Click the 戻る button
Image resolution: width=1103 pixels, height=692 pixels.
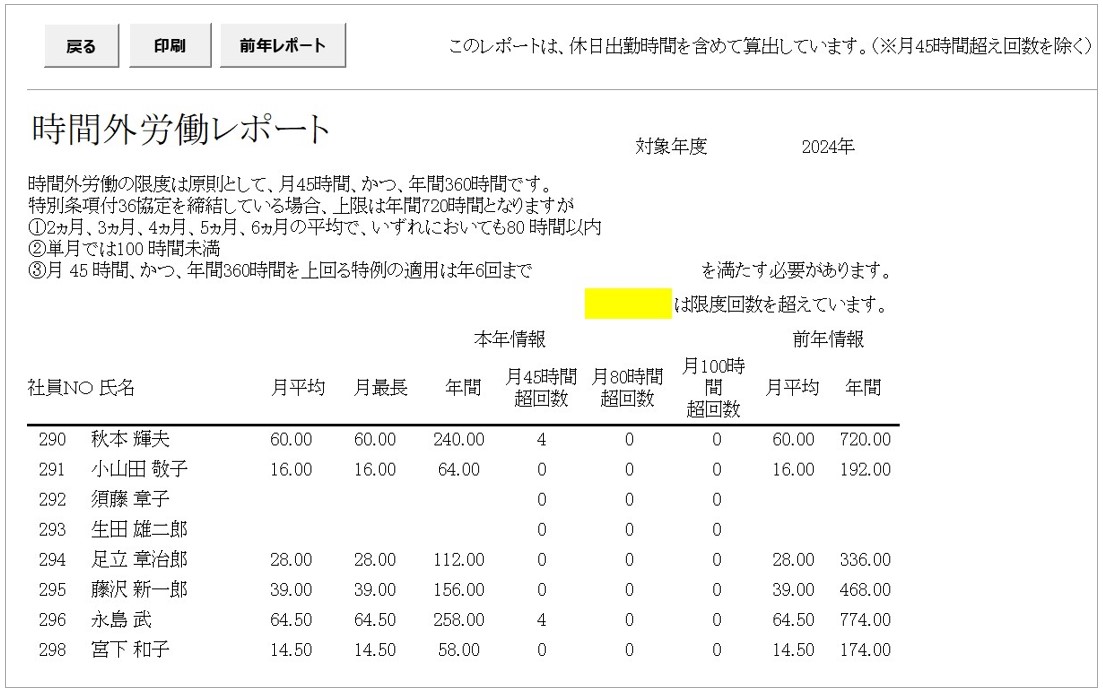[x=82, y=46]
